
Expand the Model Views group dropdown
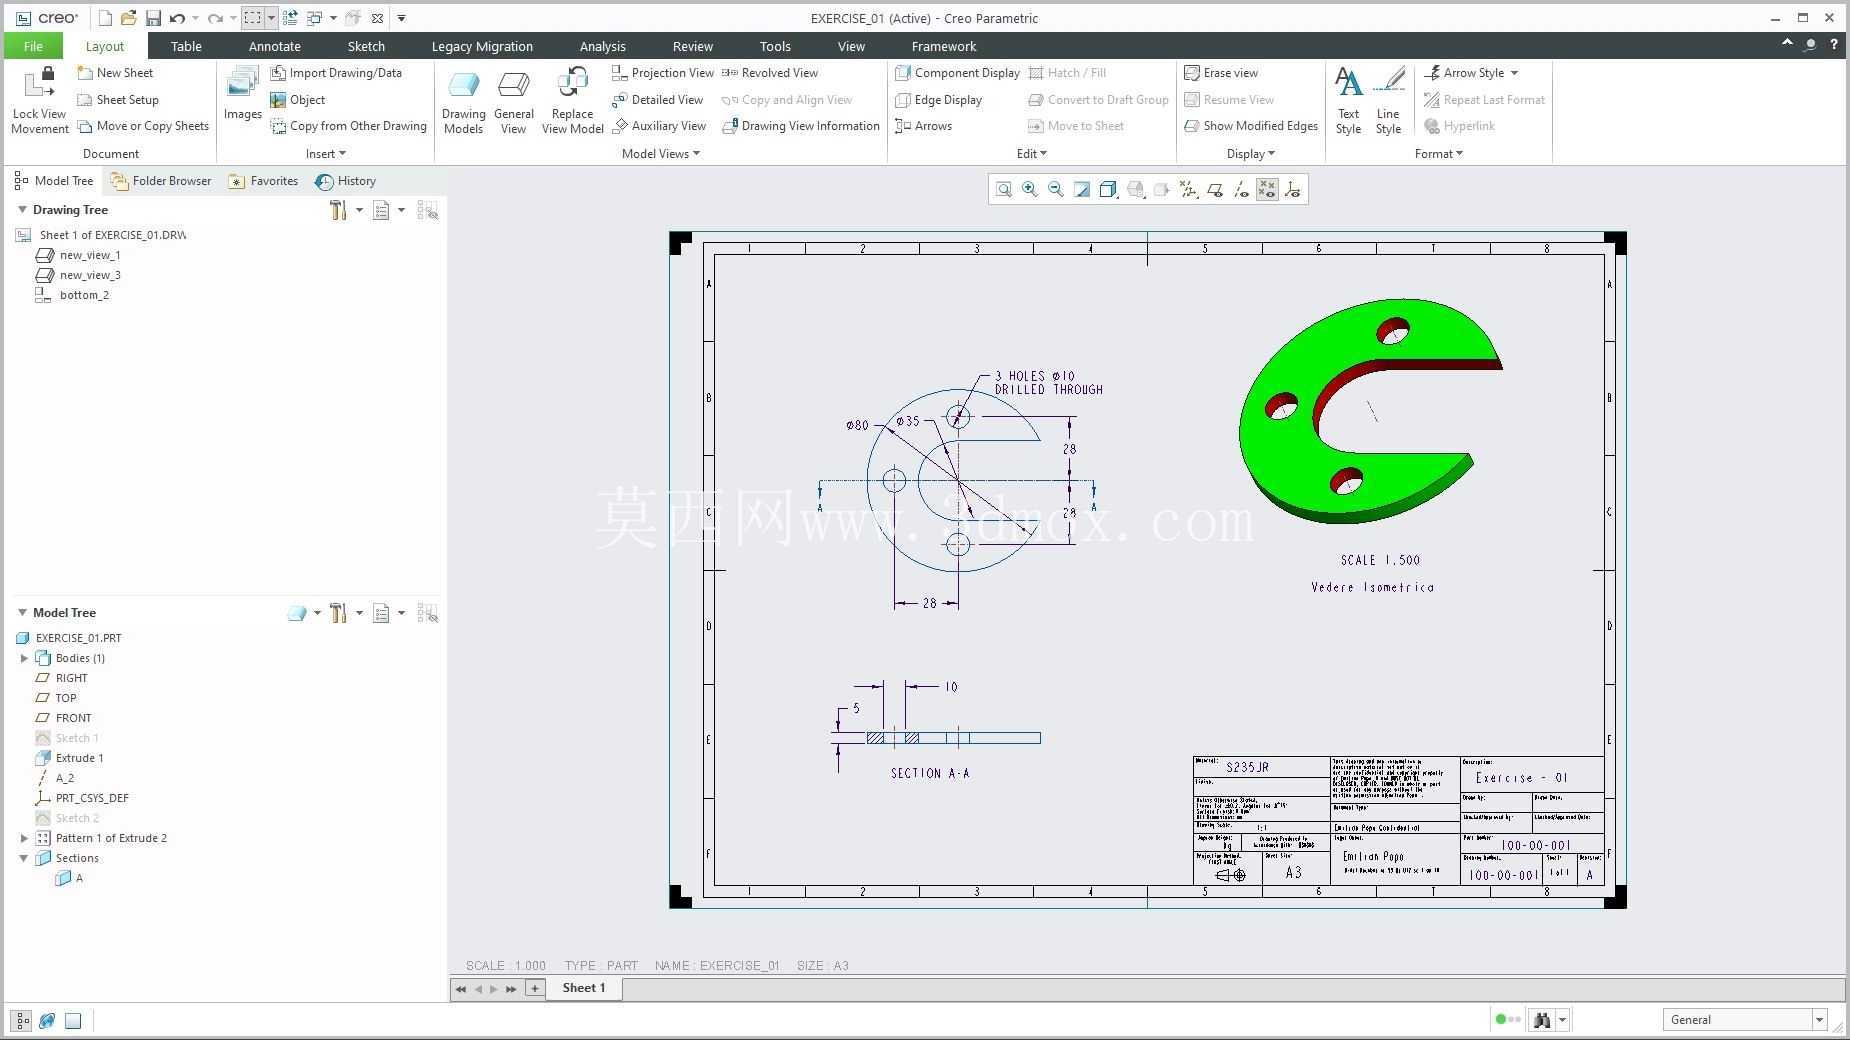(x=661, y=154)
